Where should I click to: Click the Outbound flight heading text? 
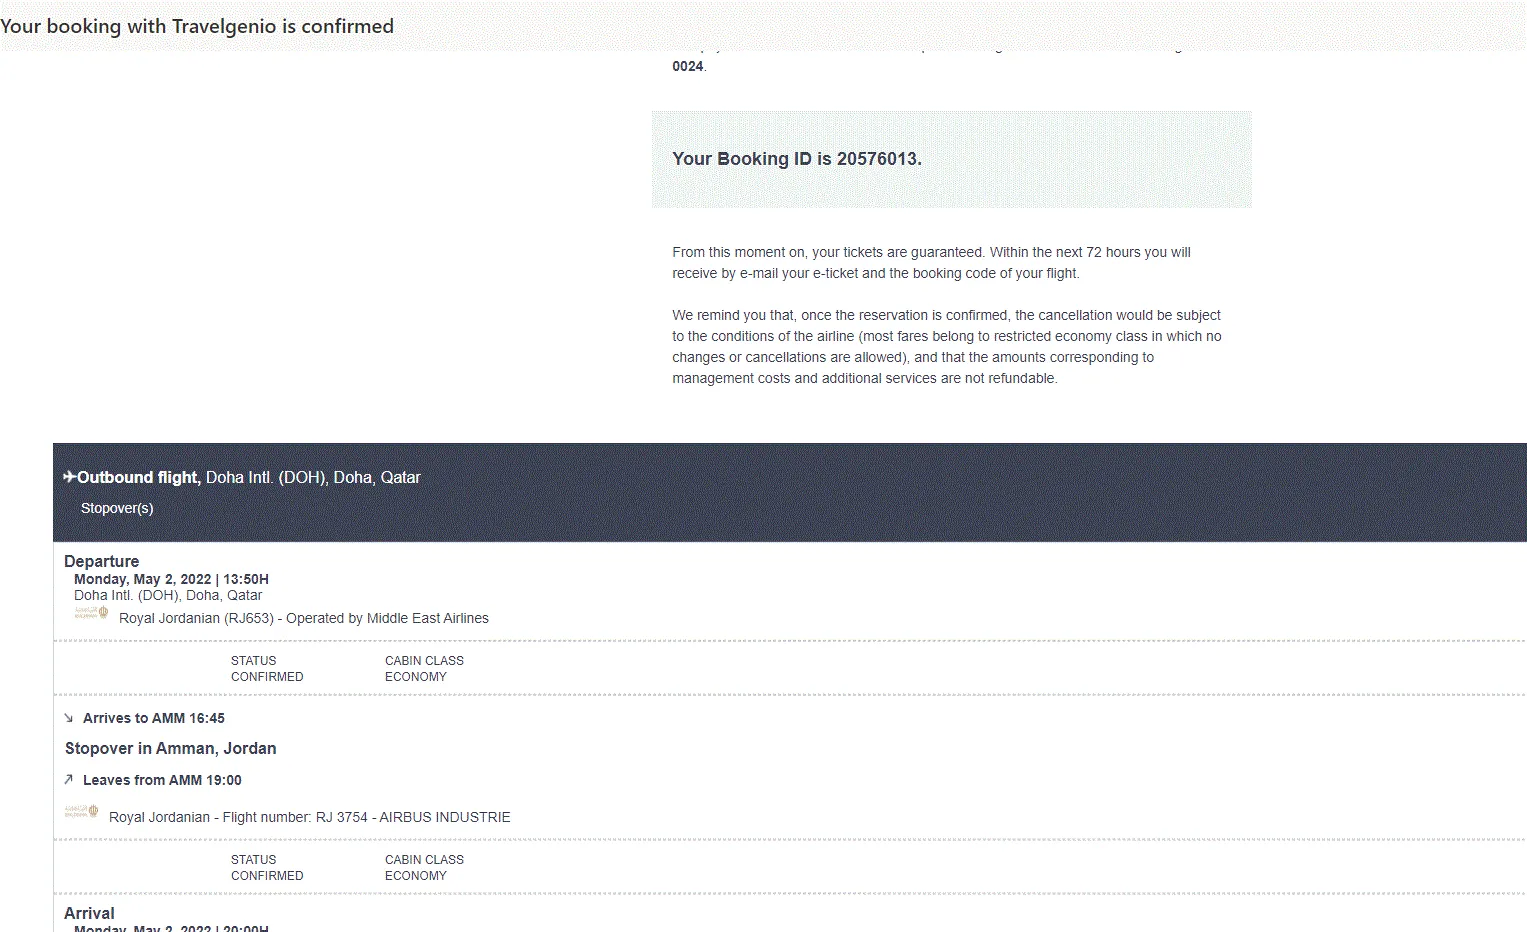139,477
